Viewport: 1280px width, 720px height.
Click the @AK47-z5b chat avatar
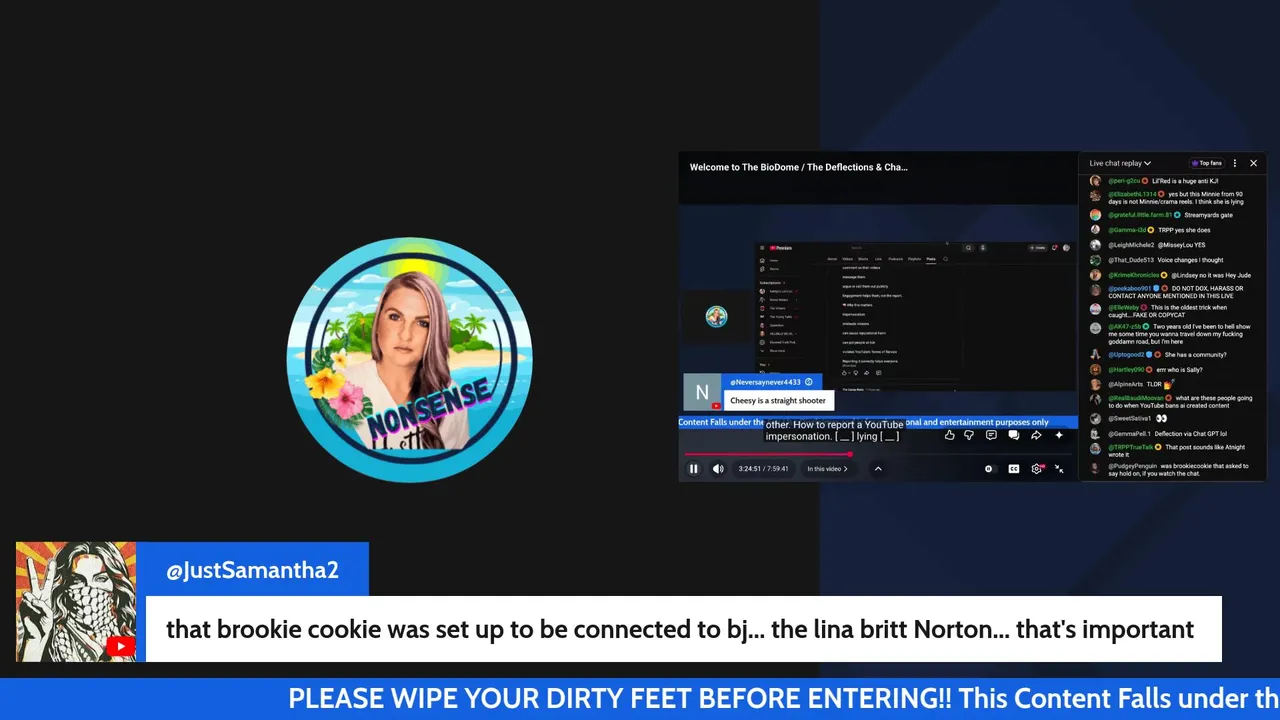[1095, 328]
